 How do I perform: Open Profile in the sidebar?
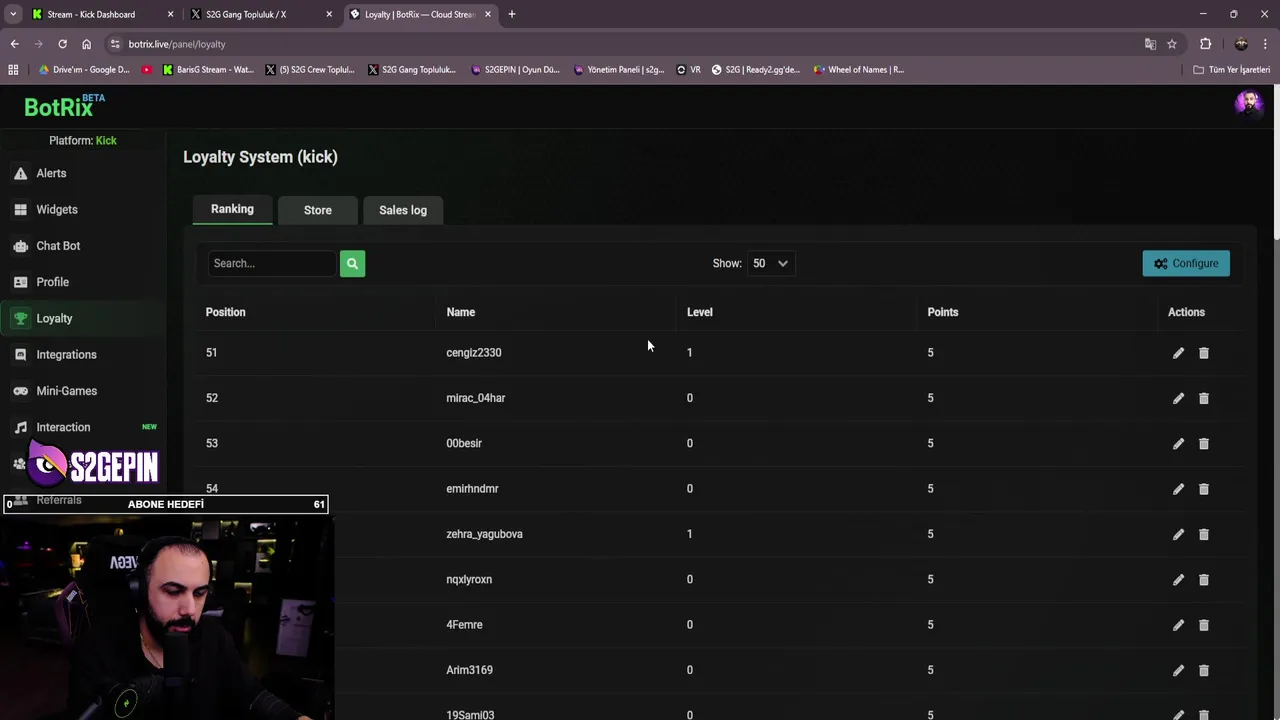pyautogui.click(x=52, y=282)
